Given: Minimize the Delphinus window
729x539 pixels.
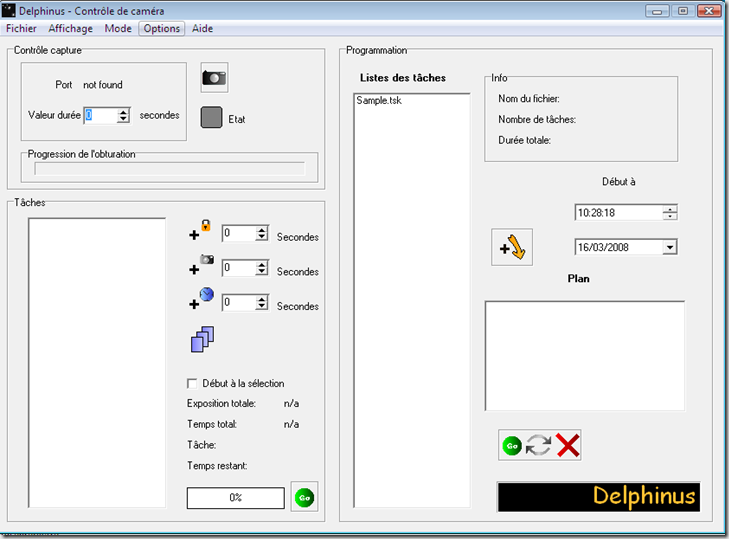Looking at the screenshot, I should 657,11.
